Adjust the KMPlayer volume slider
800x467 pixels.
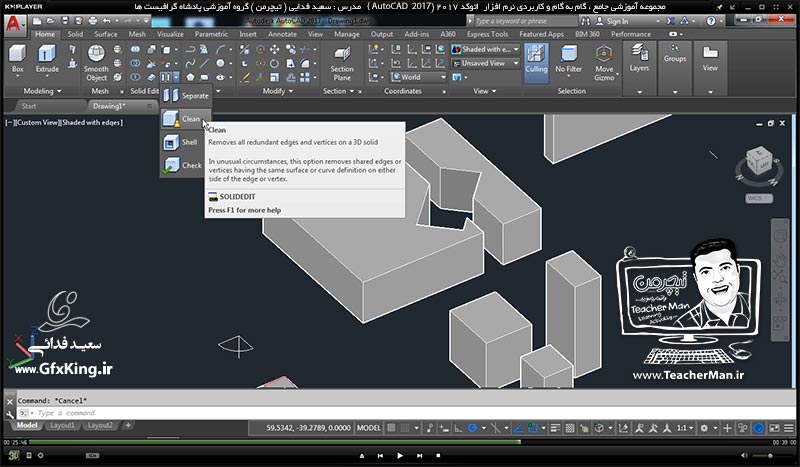769,455
